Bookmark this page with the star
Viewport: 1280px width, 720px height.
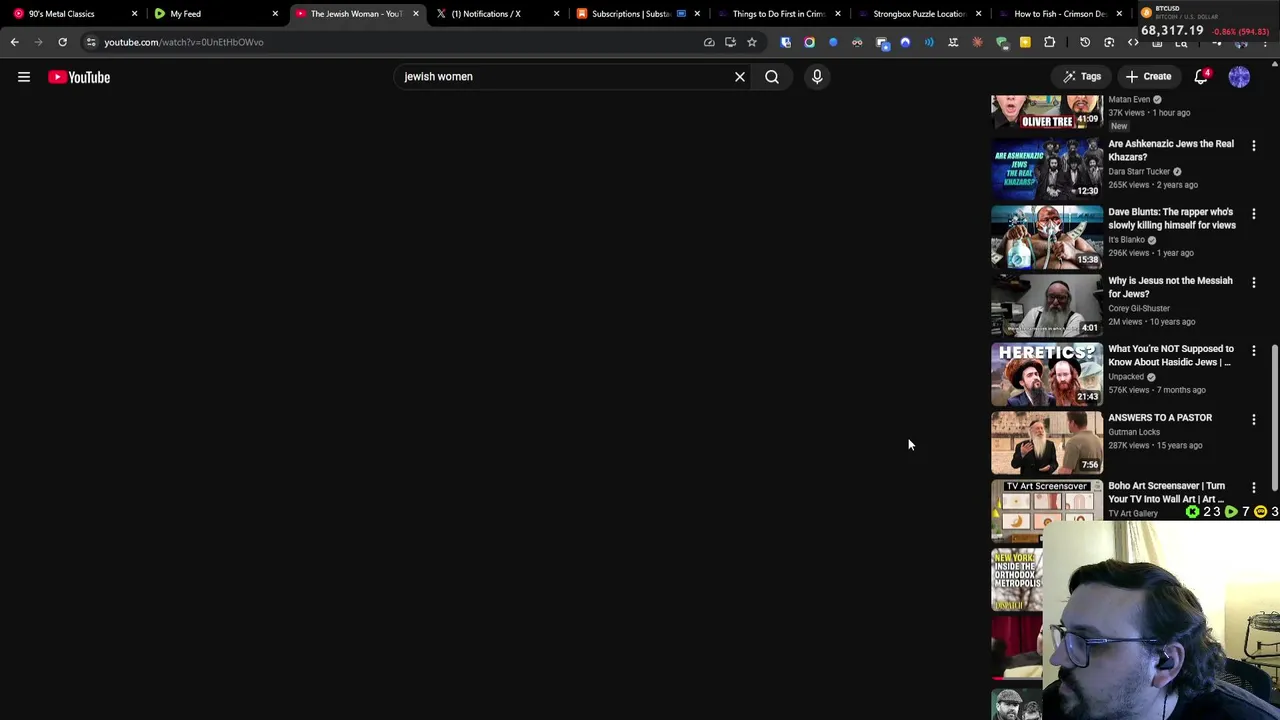click(x=752, y=42)
